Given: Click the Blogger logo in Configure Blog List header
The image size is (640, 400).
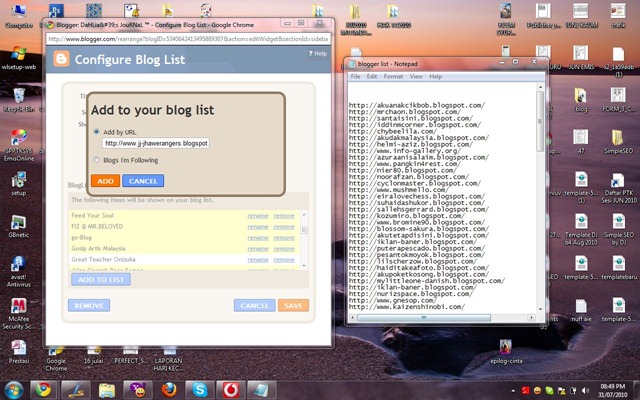Looking at the screenshot, I should 61,59.
